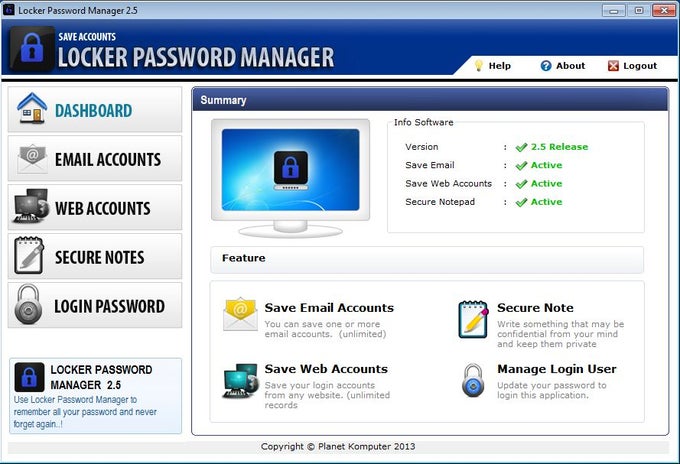Open the About dialog
Screen dimensions: 680x464
(x=562, y=66)
